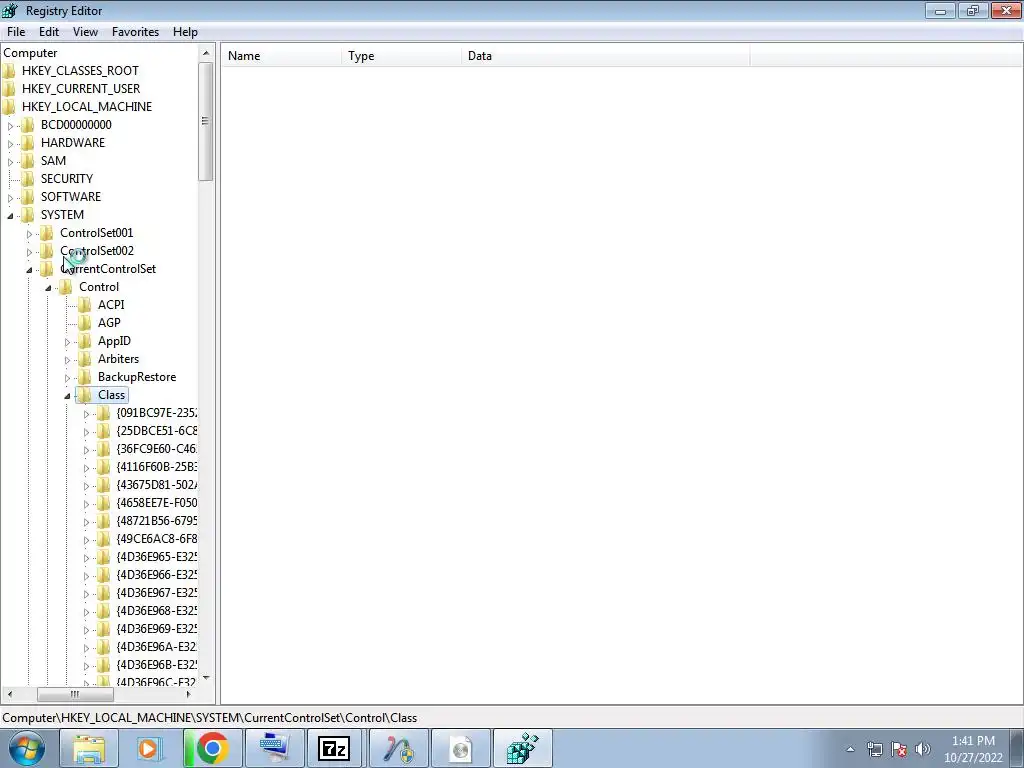Expand the ControlSet001 key
The width and height of the screenshot is (1024, 768).
point(29,234)
